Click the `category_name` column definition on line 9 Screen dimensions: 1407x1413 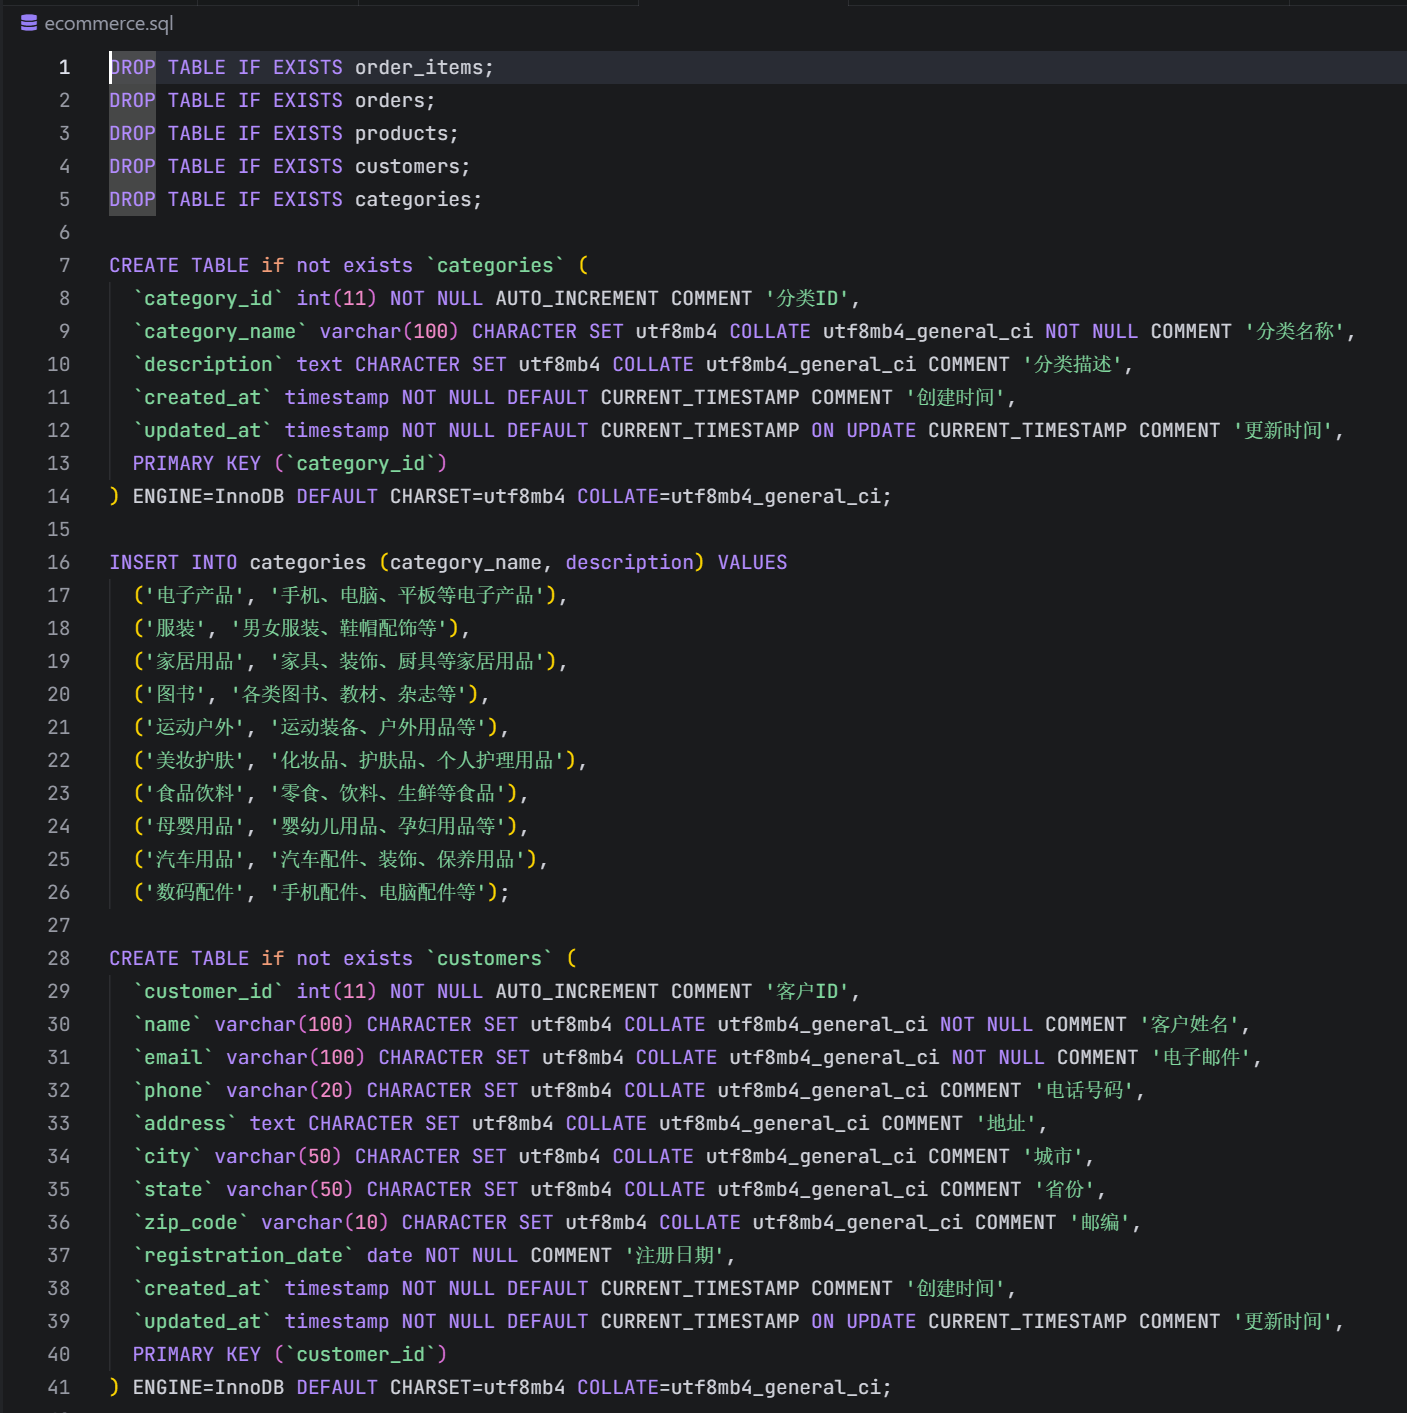220,331
